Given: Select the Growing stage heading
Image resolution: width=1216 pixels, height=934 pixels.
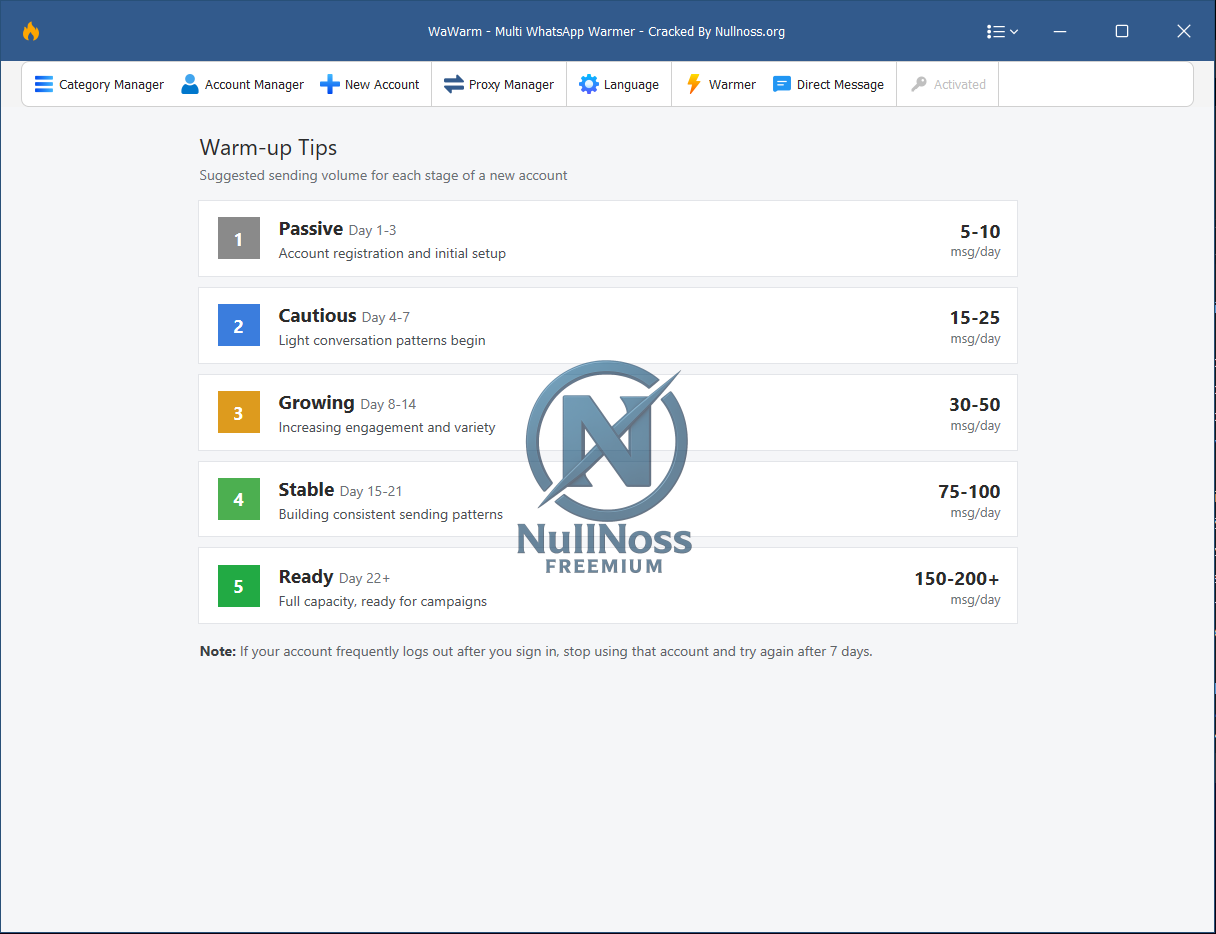Looking at the screenshot, I should pos(316,403).
